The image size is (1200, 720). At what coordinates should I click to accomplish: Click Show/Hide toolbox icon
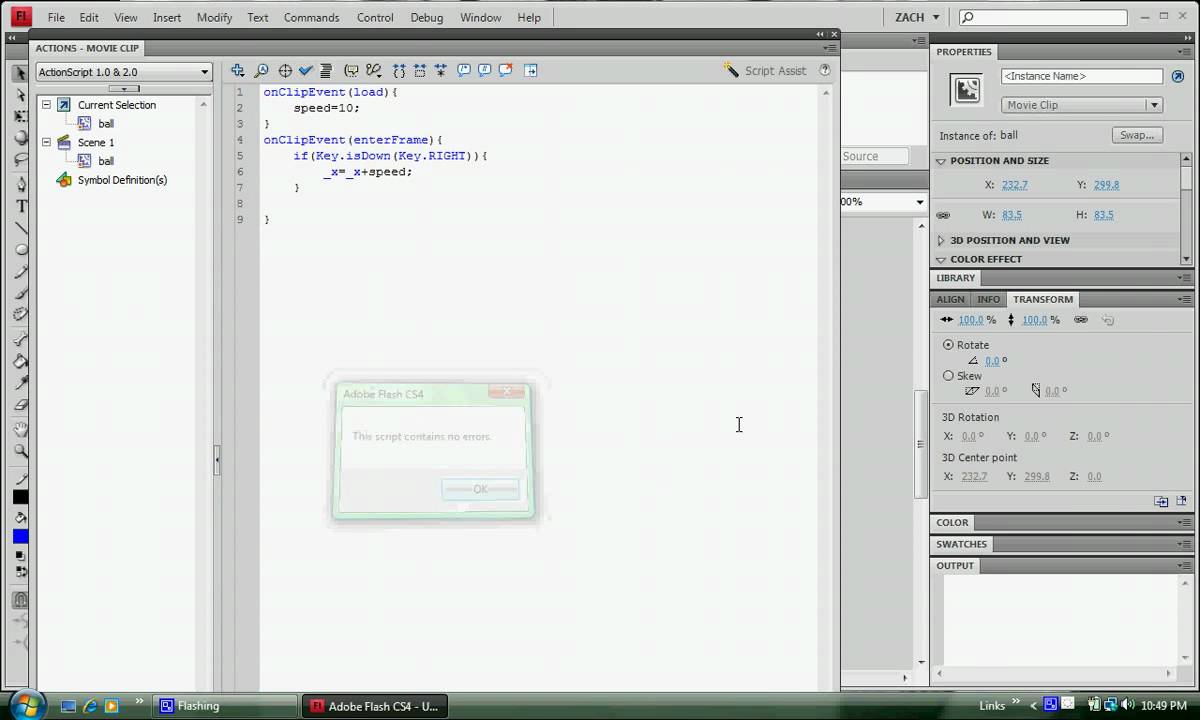pos(531,71)
